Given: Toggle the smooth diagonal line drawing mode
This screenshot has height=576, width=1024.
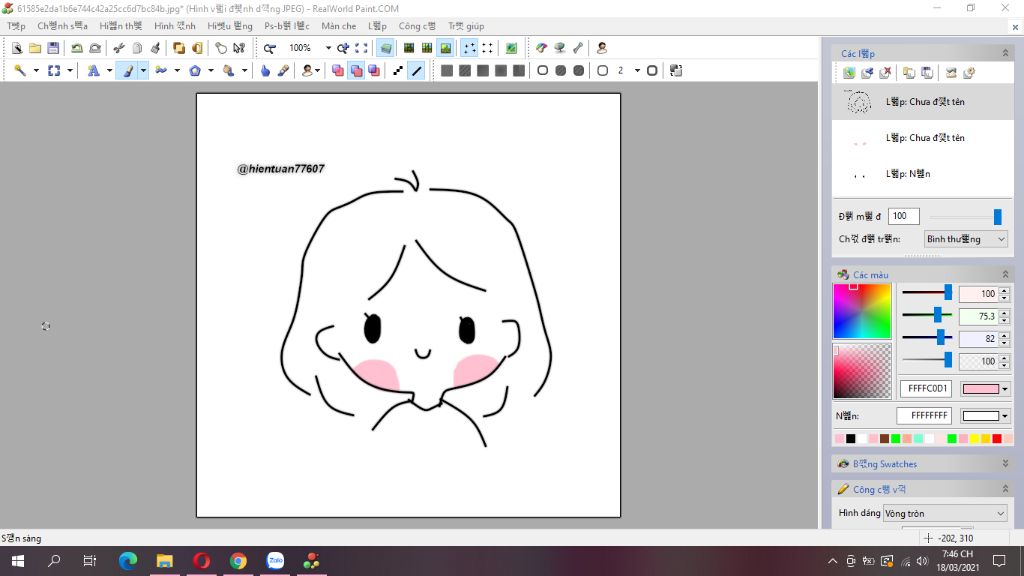Looking at the screenshot, I should (x=417, y=71).
